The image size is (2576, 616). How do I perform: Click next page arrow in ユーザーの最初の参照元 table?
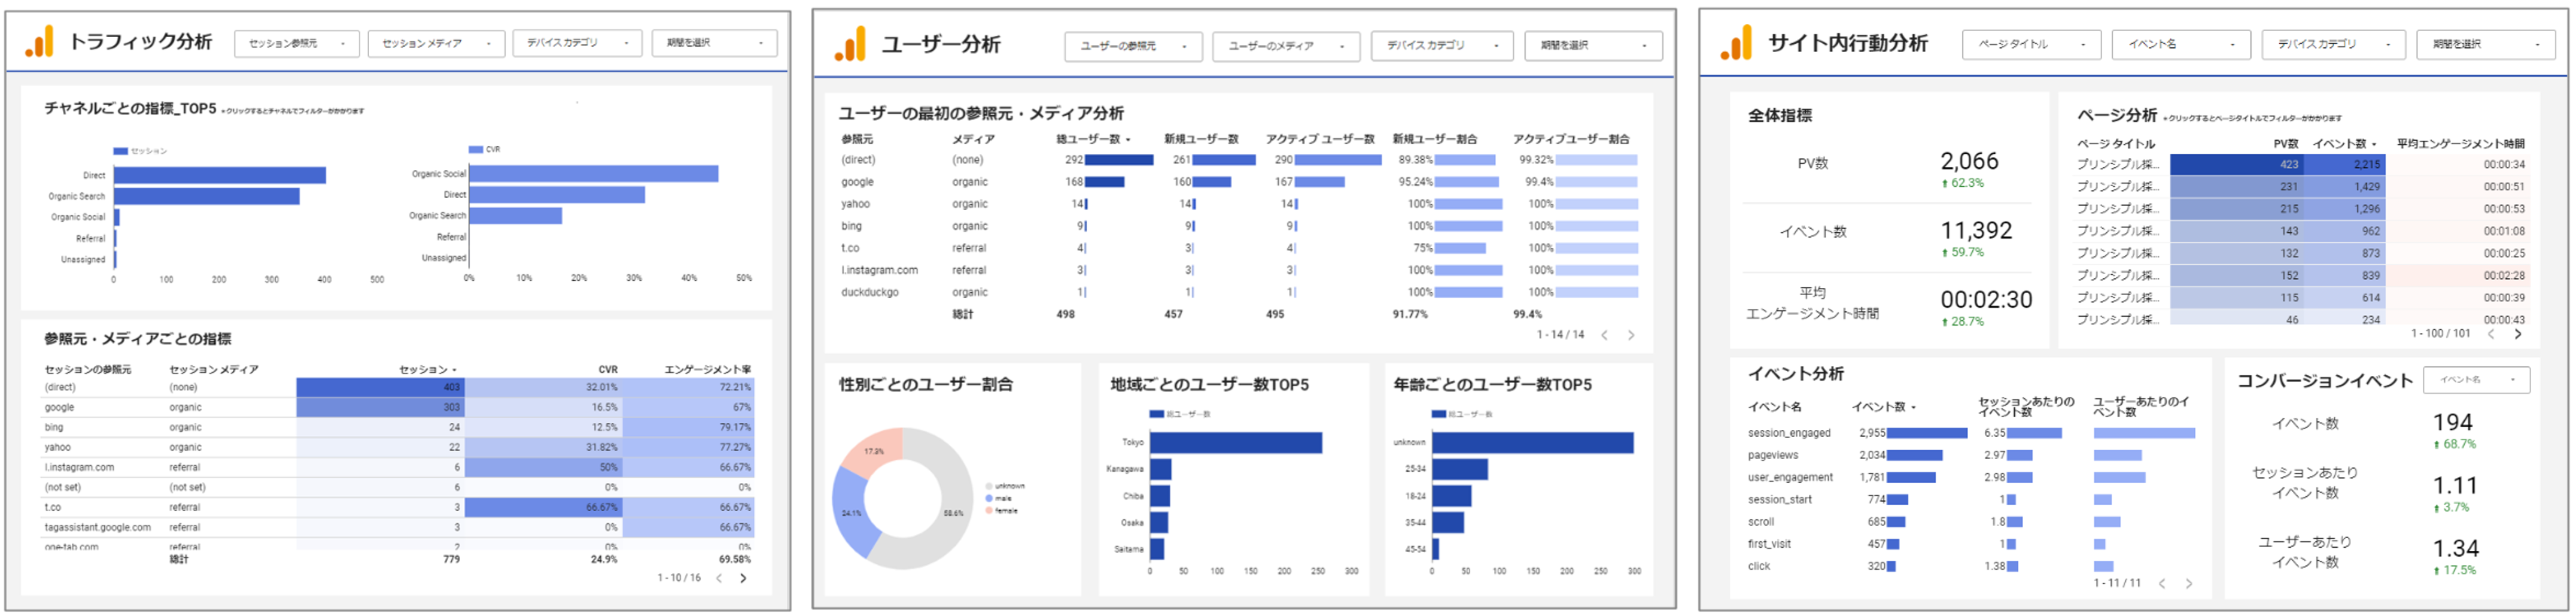(x=1631, y=335)
